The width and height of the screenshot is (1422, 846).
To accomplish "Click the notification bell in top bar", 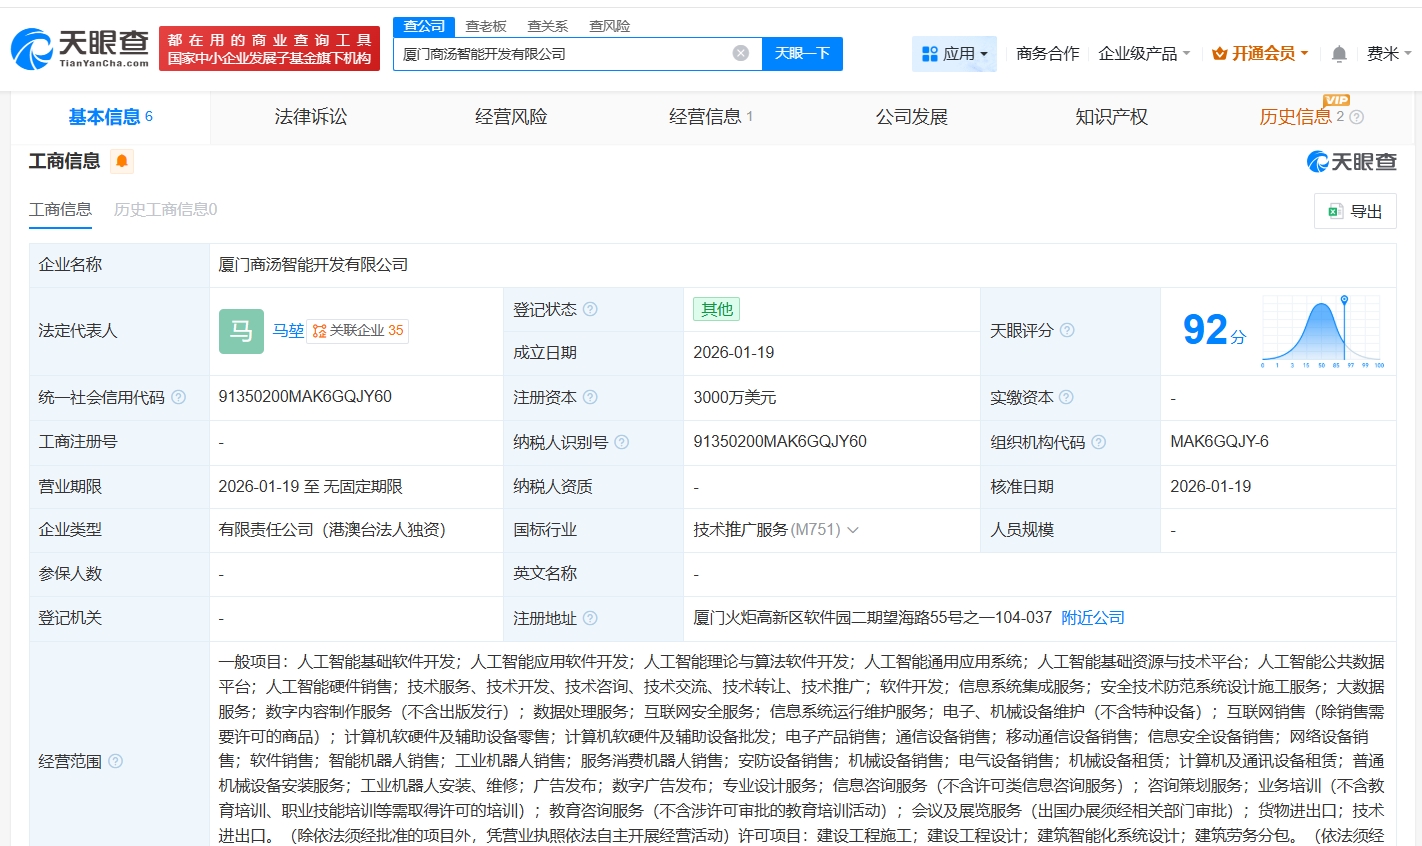I will click(1339, 54).
